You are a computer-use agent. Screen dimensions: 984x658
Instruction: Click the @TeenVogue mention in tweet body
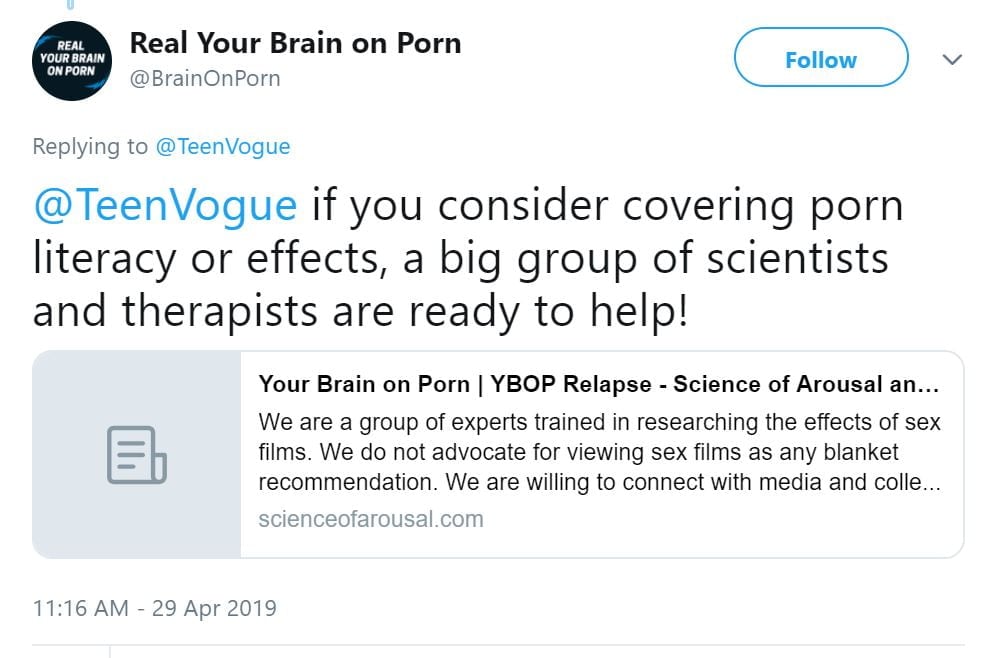click(x=165, y=206)
